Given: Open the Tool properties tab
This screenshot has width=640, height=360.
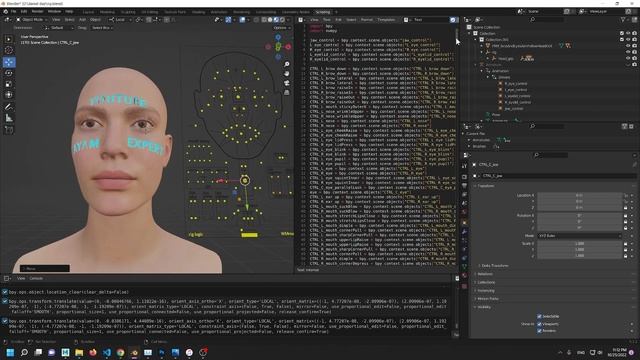Looking at the screenshot, I should coord(464,166).
